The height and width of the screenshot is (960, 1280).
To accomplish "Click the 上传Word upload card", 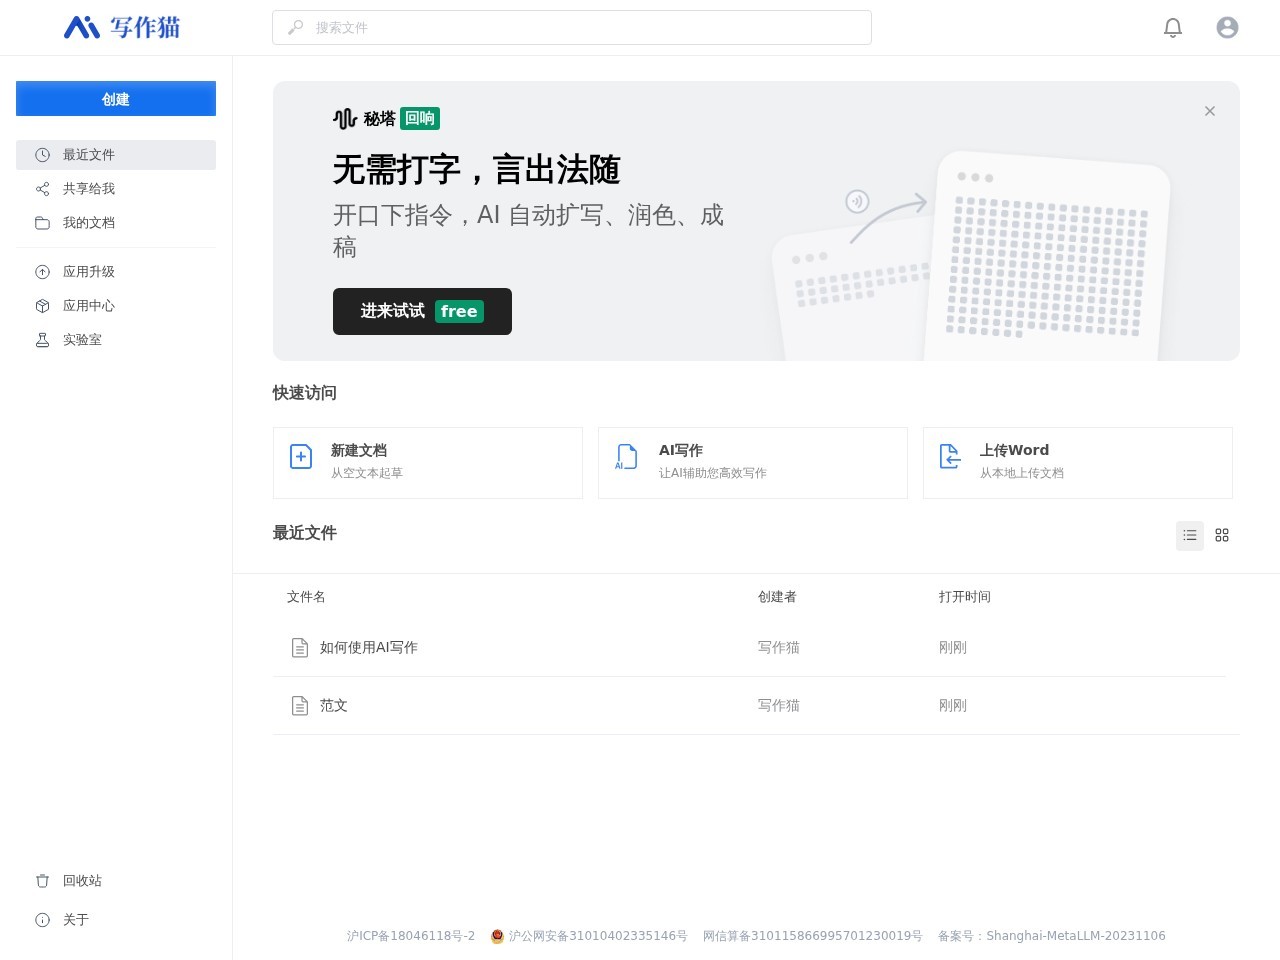I will coord(1077,463).
